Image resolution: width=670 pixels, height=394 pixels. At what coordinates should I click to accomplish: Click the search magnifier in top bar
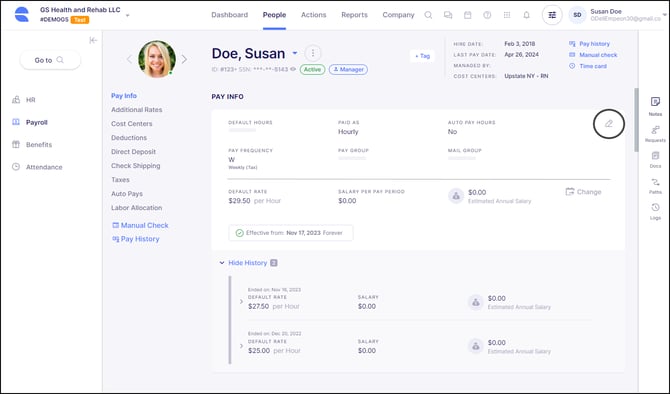[428, 15]
